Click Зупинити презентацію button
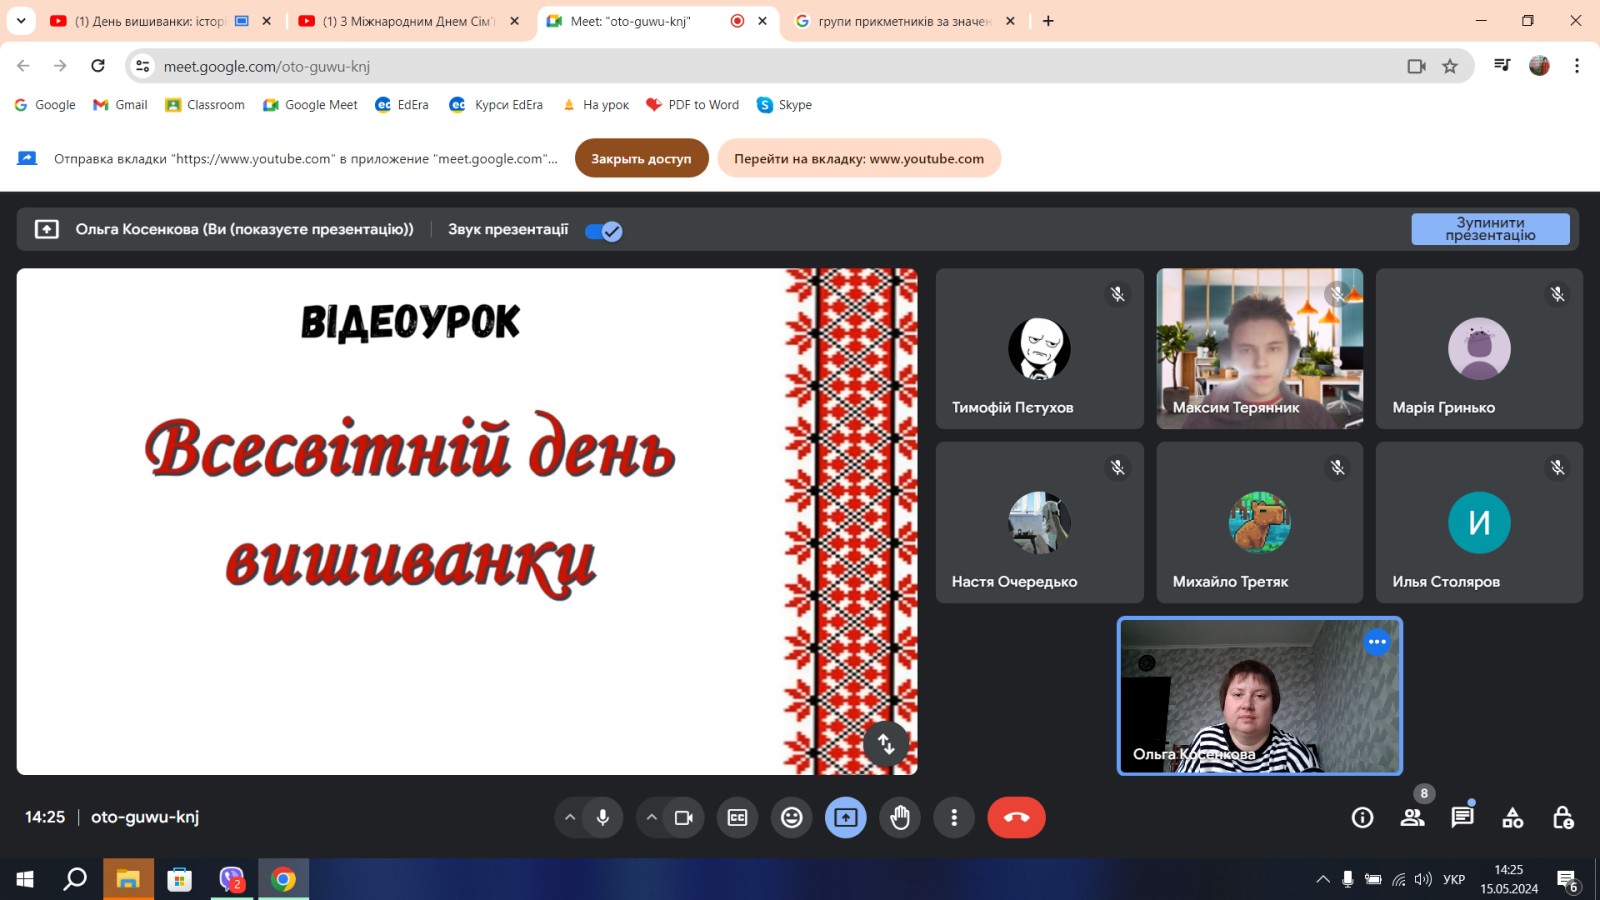Screen dimensions: 1600x900 (1490, 229)
